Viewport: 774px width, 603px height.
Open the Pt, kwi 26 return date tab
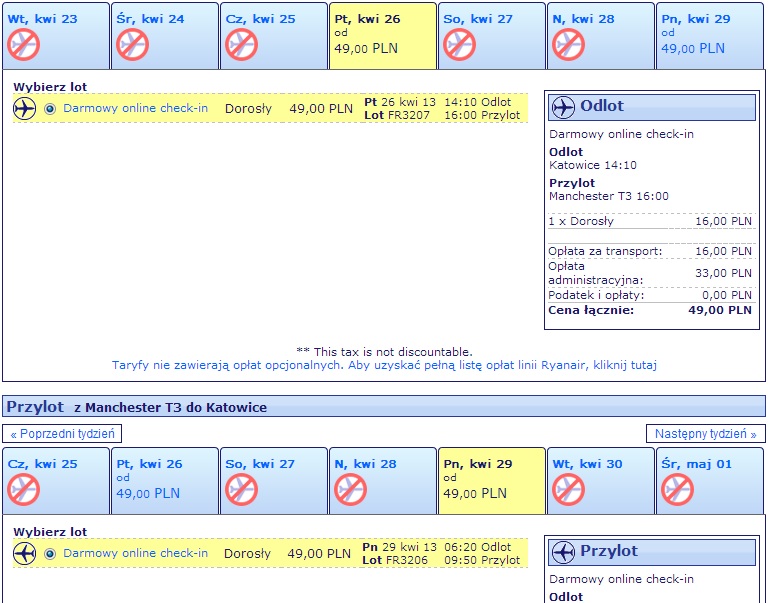[x=164, y=481]
